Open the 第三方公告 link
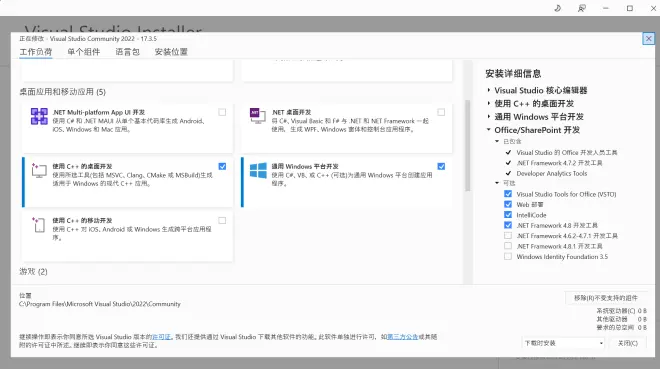Viewport: 660px width, 369px height. coord(402,337)
